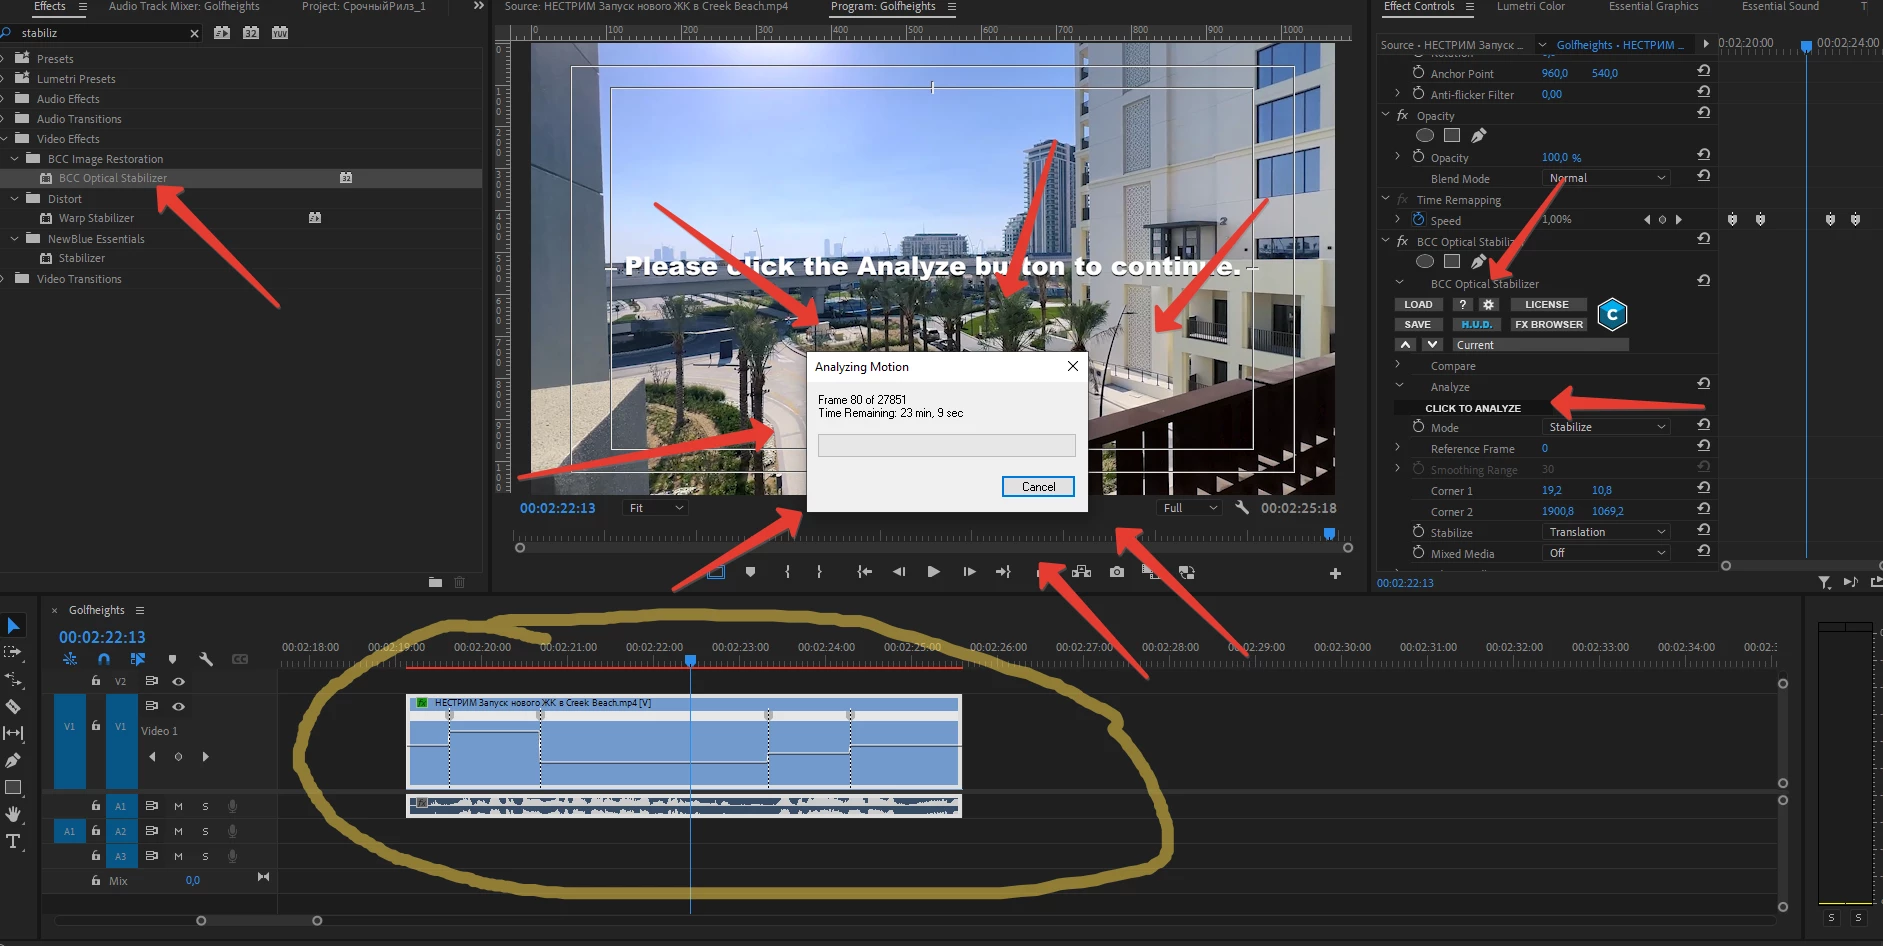This screenshot has width=1883, height=946.
Task: Mark In point bracket icon
Action: (x=788, y=572)
